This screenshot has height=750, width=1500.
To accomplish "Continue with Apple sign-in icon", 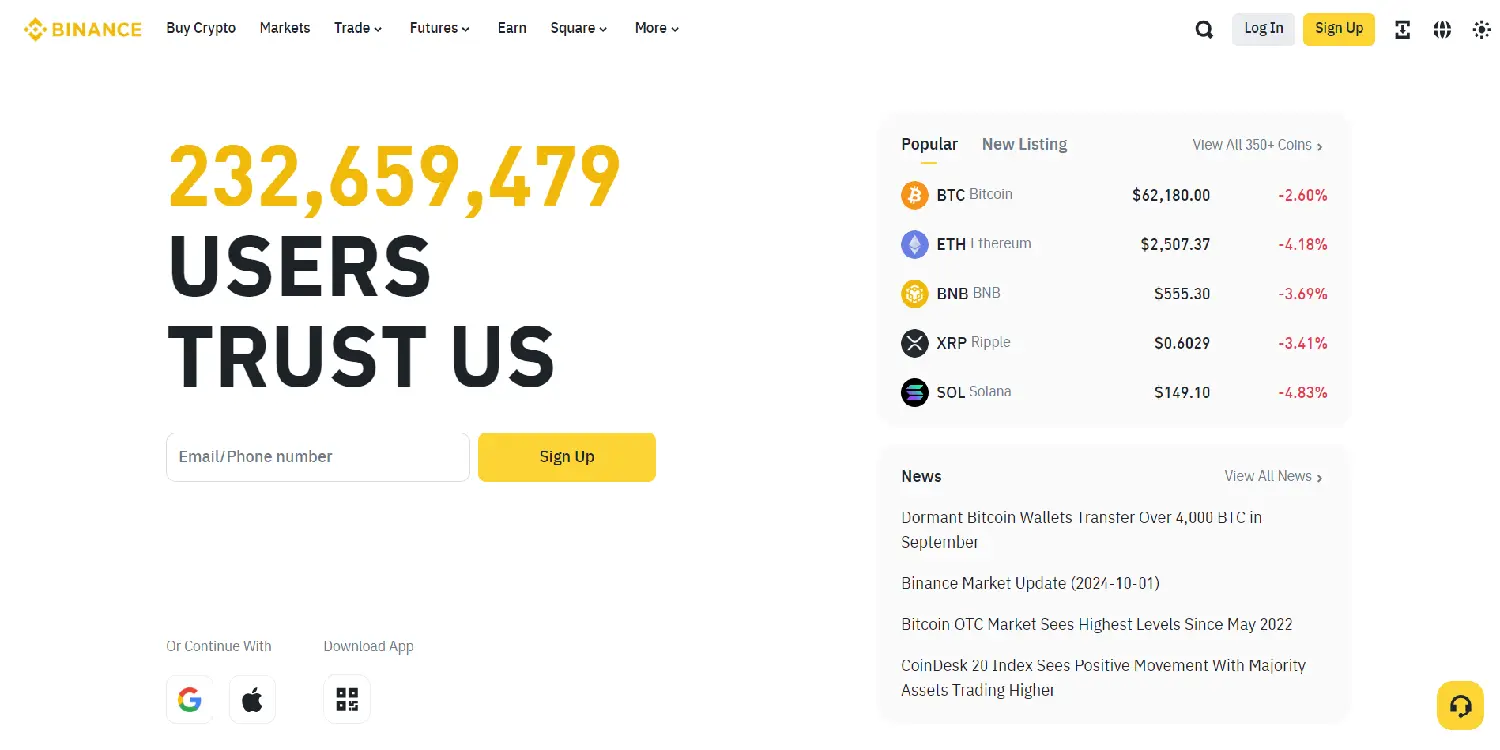I will pos(252,700).
